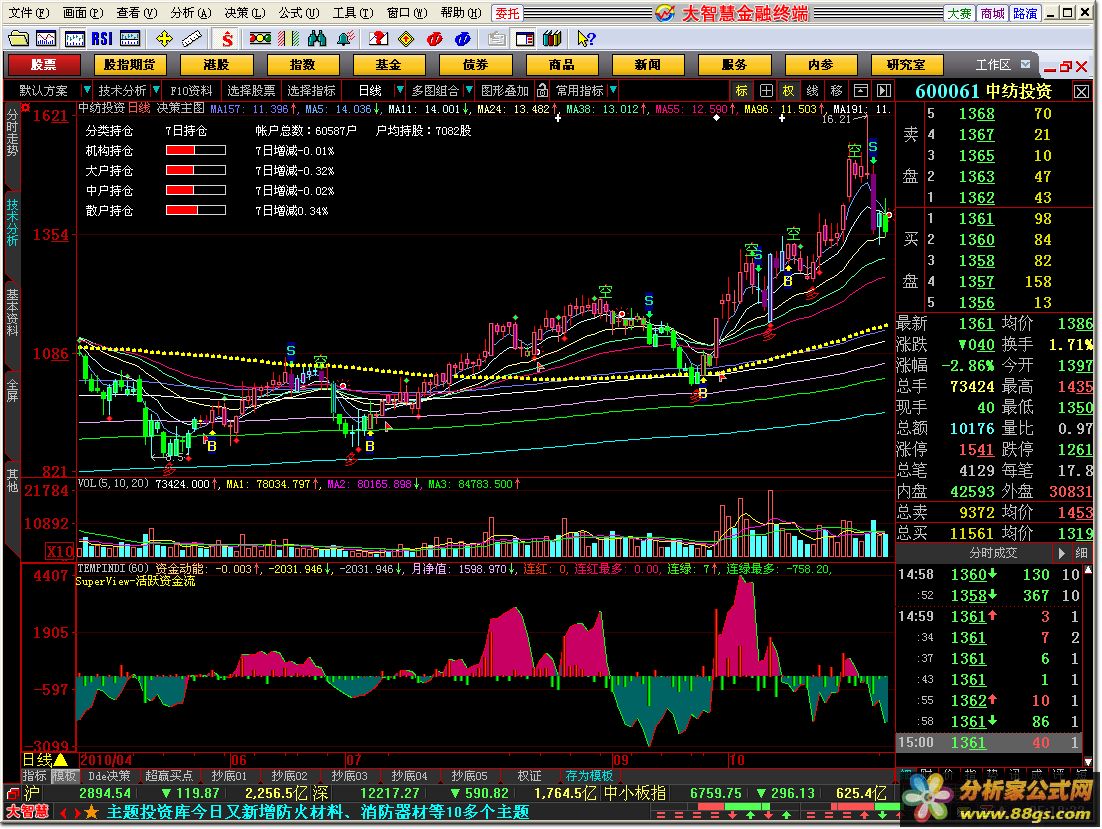1102x829 pixels.
Task: Select the 超赢买点 template tab
Action: [169, 776]
